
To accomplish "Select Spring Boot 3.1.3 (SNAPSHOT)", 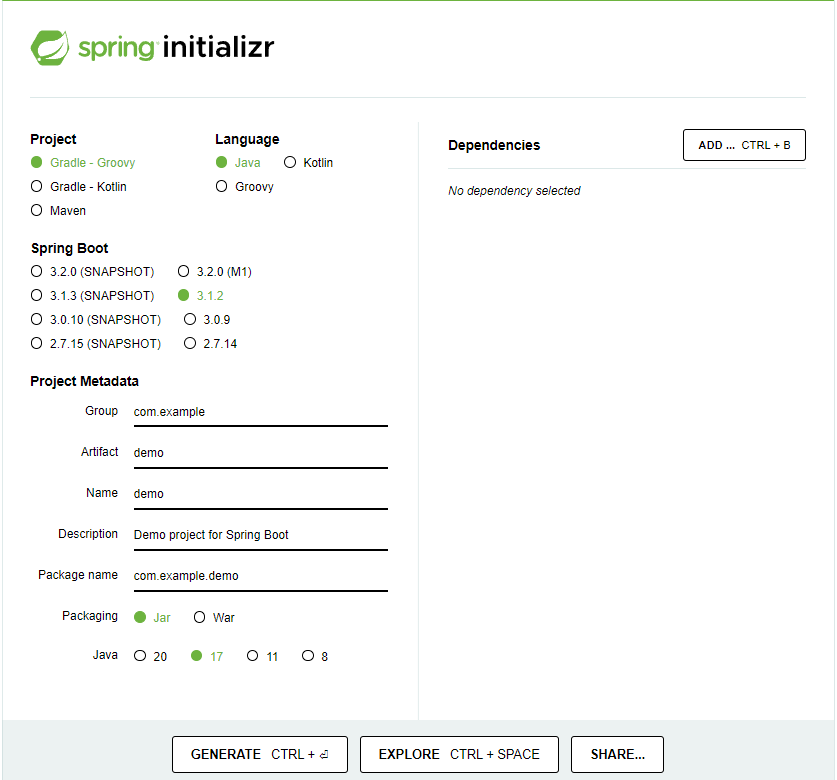I will tap(92, 295).
